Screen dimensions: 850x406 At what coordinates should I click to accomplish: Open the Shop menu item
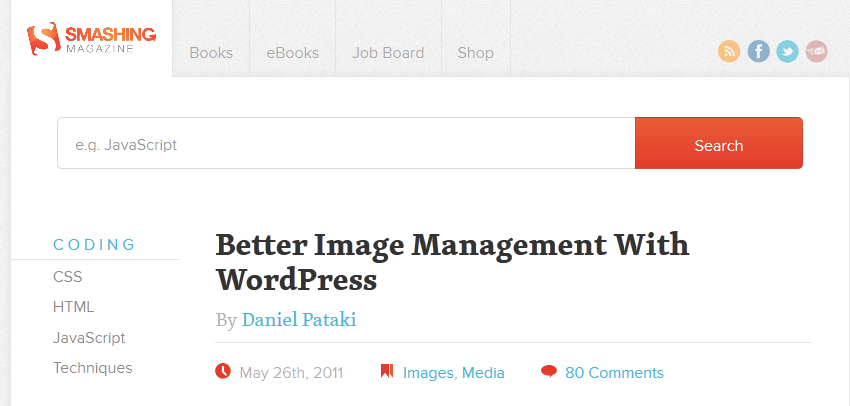pos(475,53)
